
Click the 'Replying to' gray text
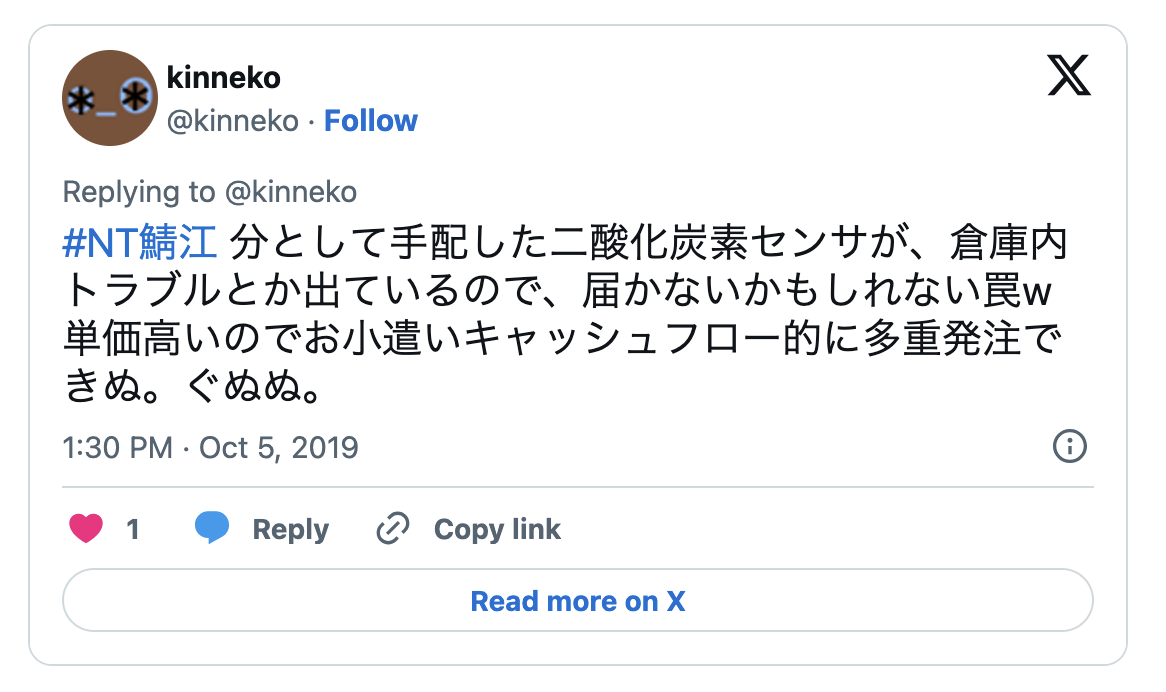138,191
